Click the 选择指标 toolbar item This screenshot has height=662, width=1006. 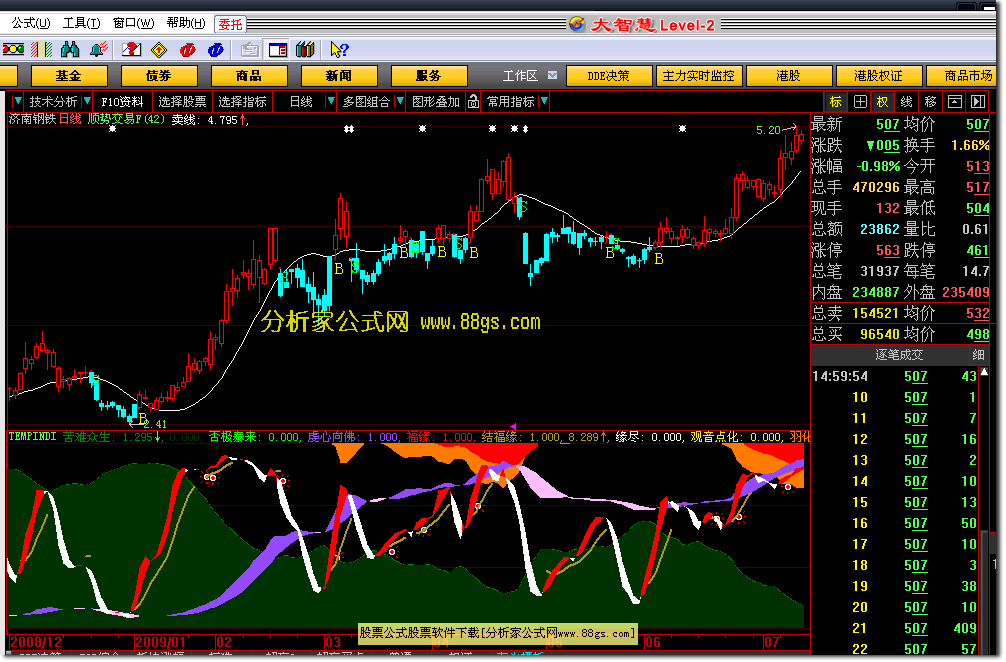tap(242, 101)
